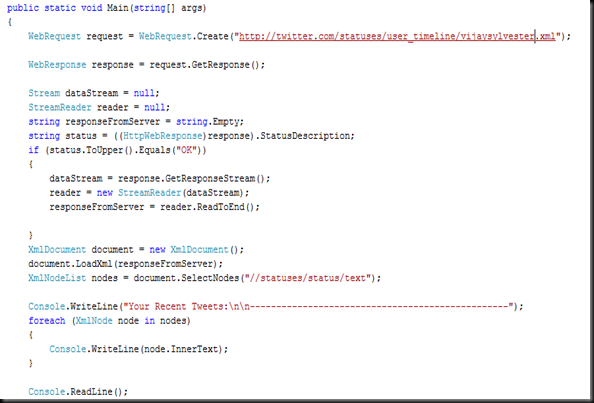Click the 'foreach' keyword

click(x=47, y=321)
